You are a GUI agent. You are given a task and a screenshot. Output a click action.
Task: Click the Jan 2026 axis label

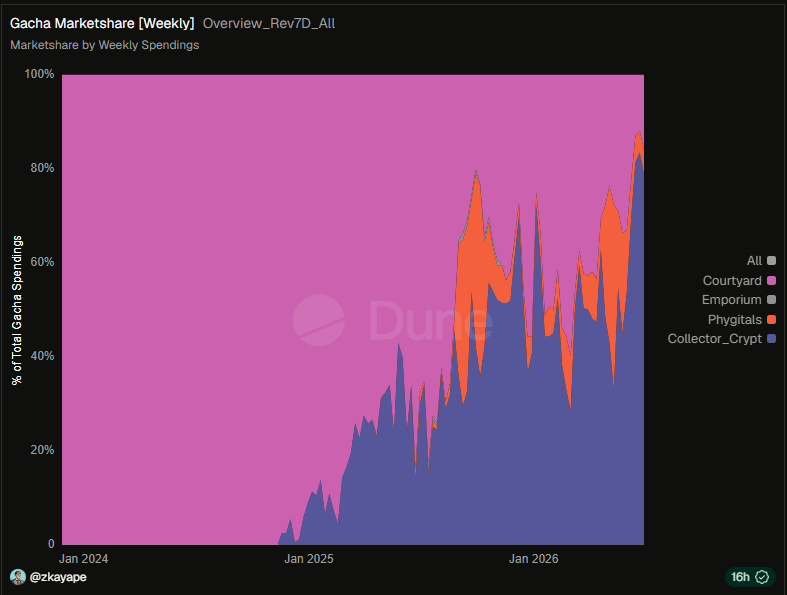pos(534,559)
